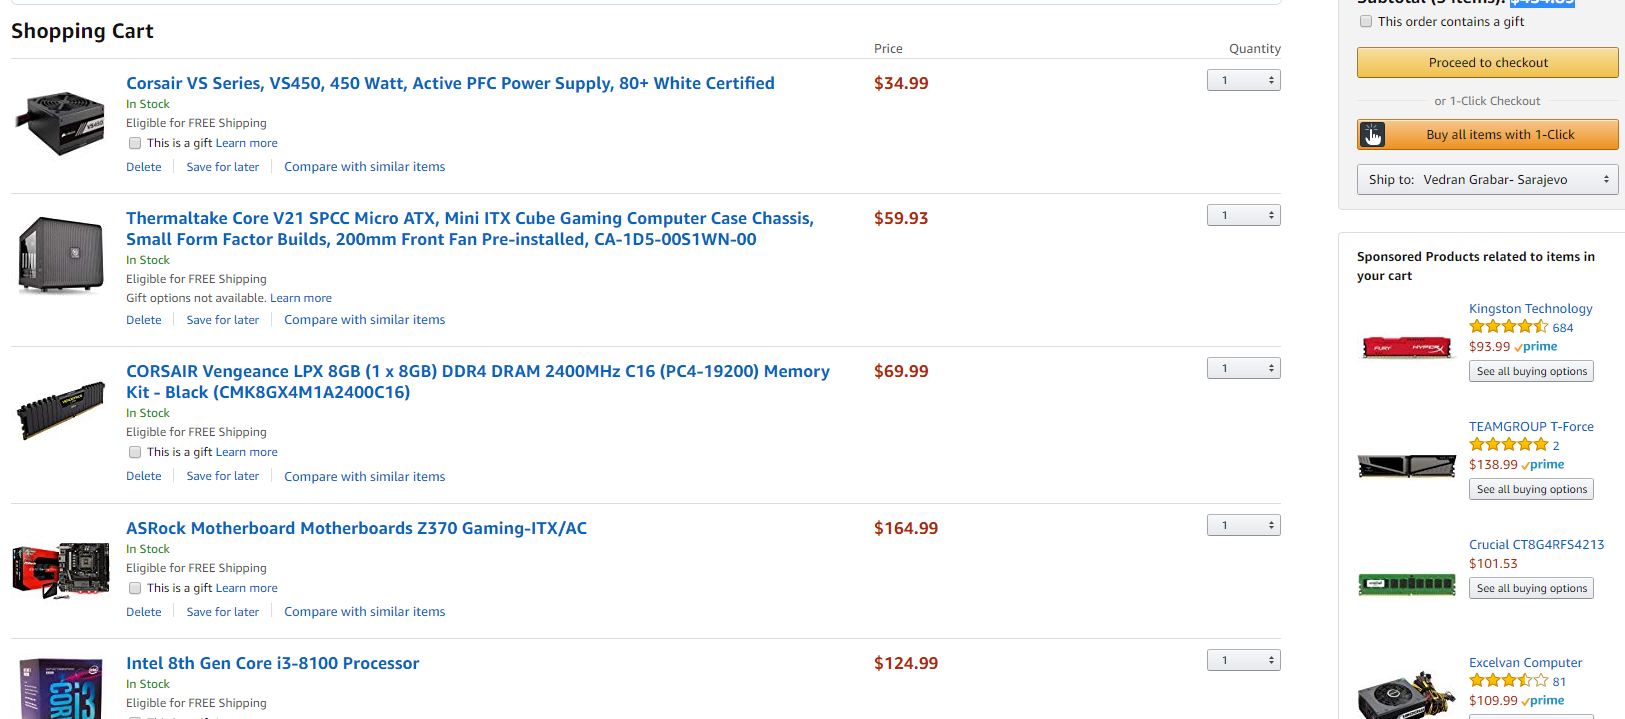Mark Corsair VS450 power supply as gift

tap(135, 143)
